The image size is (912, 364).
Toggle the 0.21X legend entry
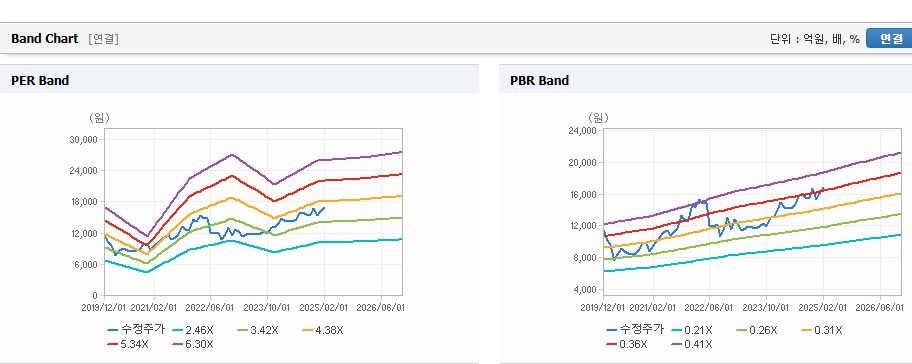click(x=692, y=330)
